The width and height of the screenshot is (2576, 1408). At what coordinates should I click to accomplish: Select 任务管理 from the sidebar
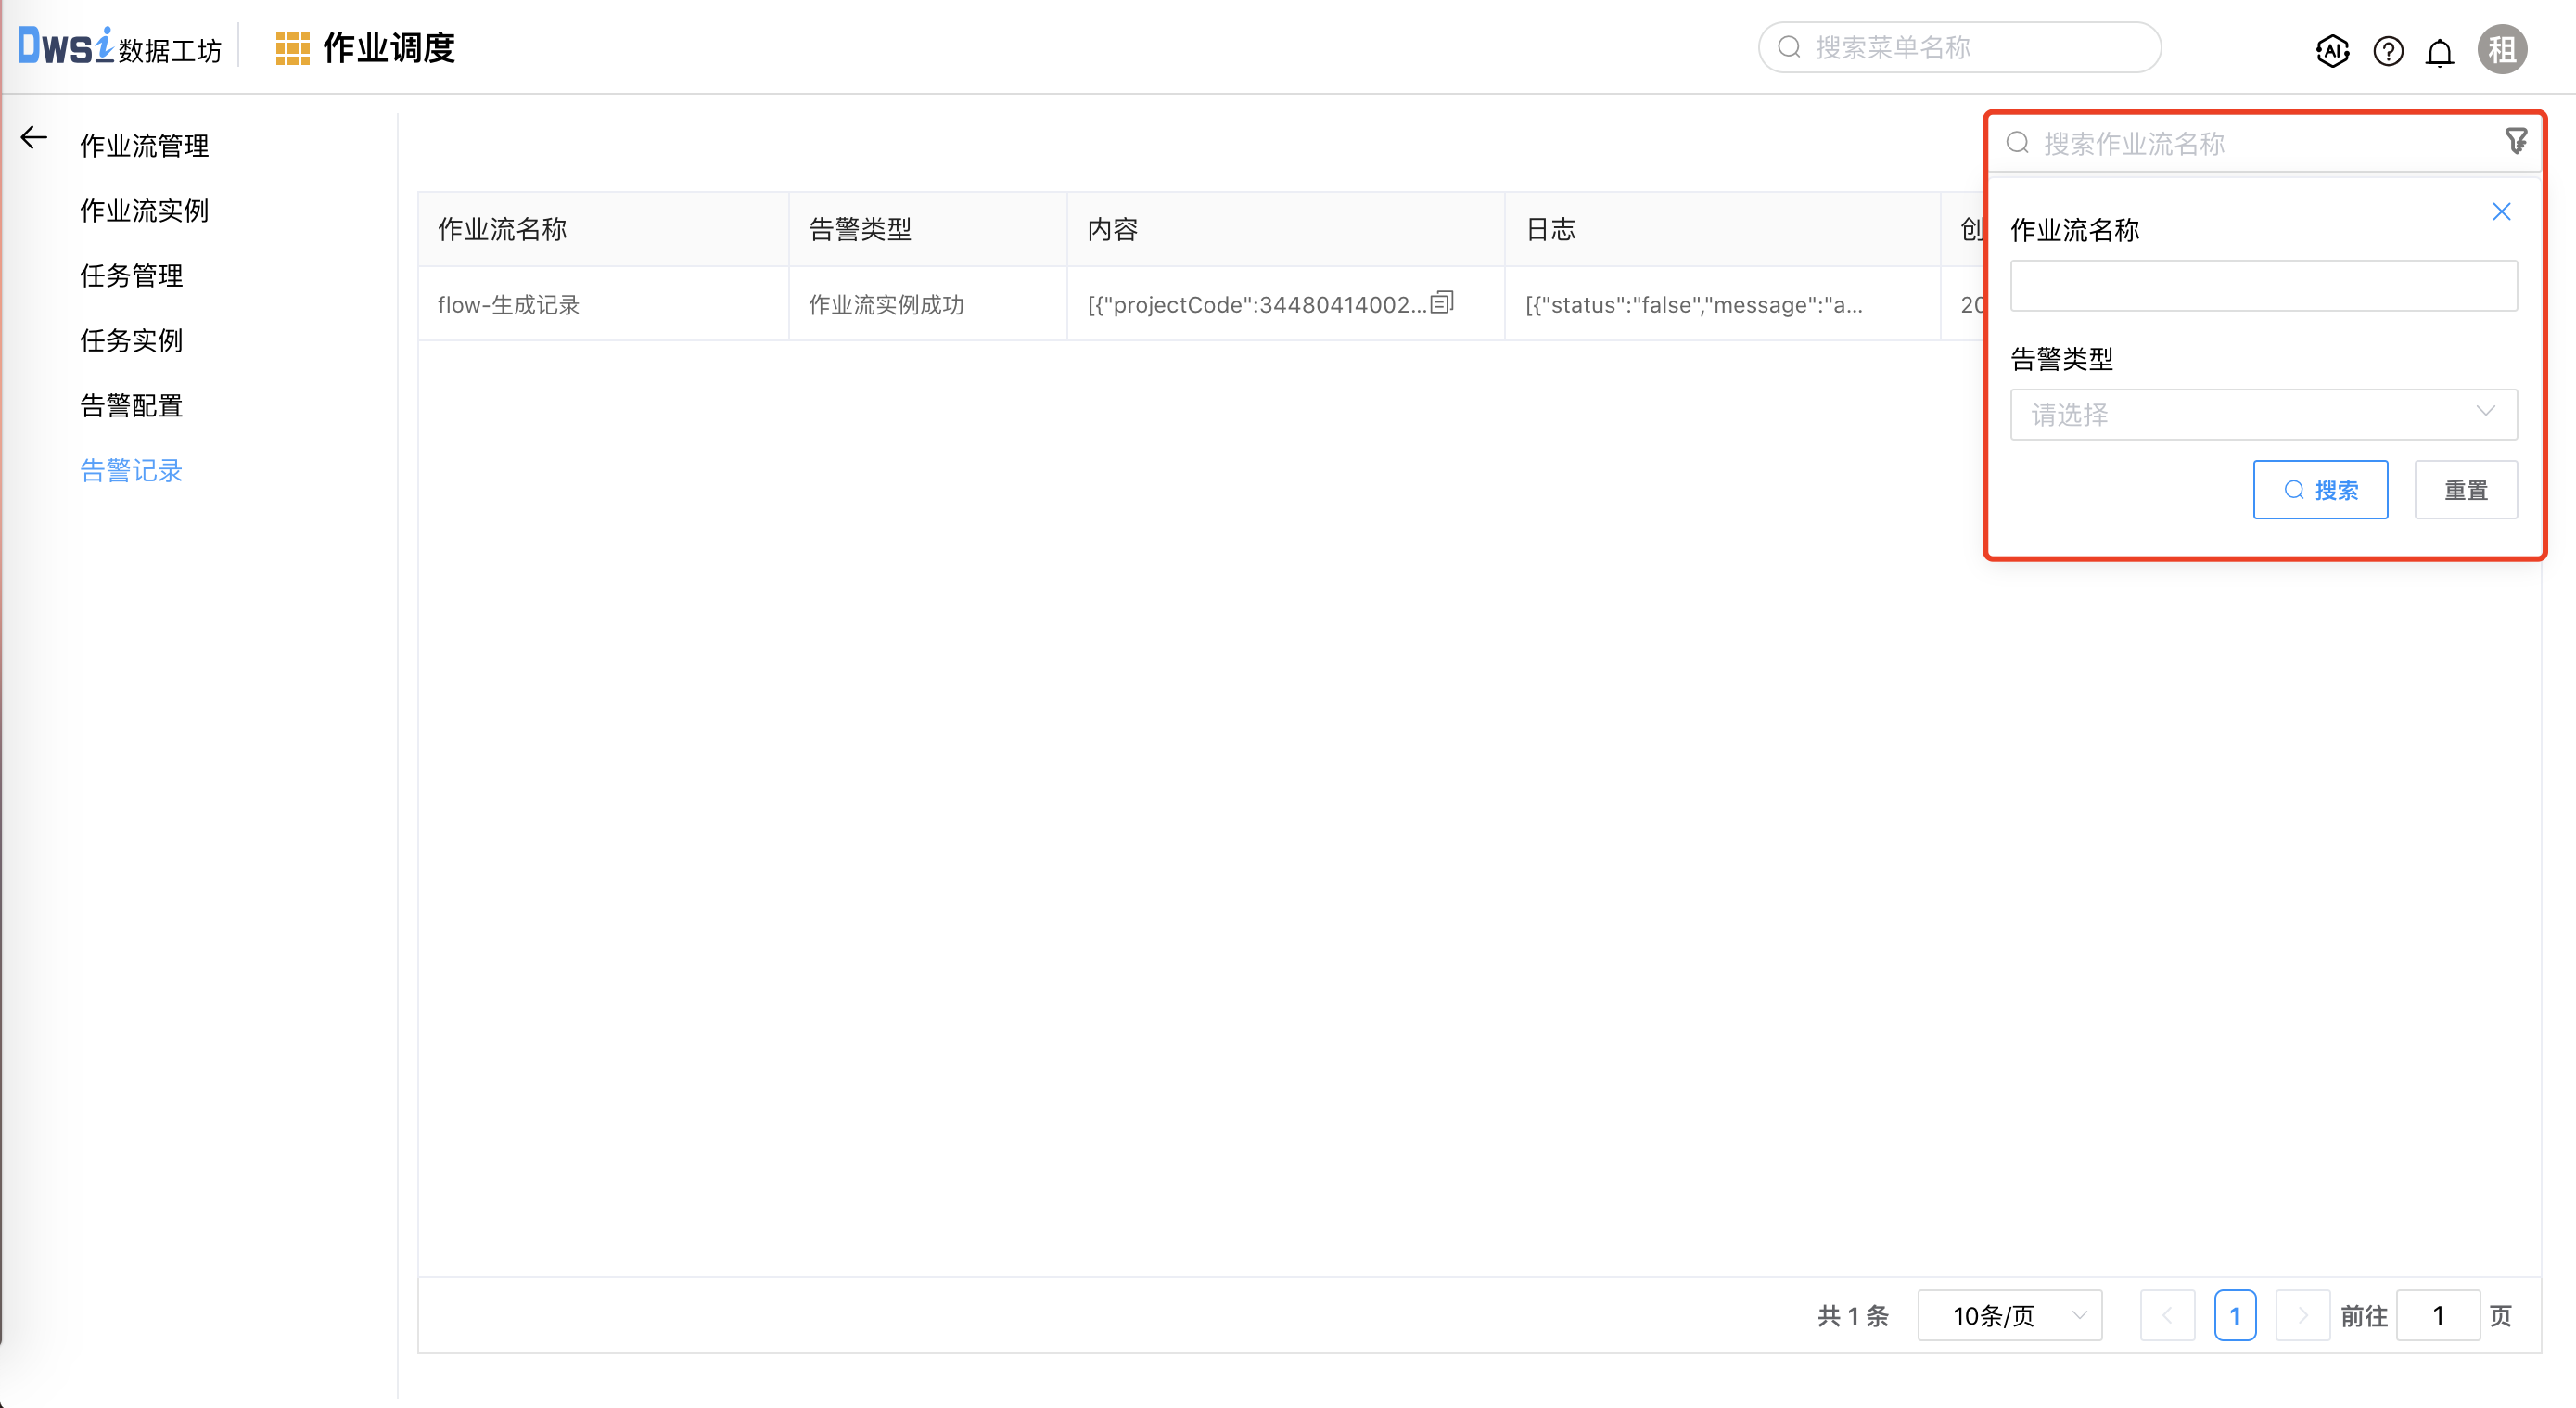131,275
